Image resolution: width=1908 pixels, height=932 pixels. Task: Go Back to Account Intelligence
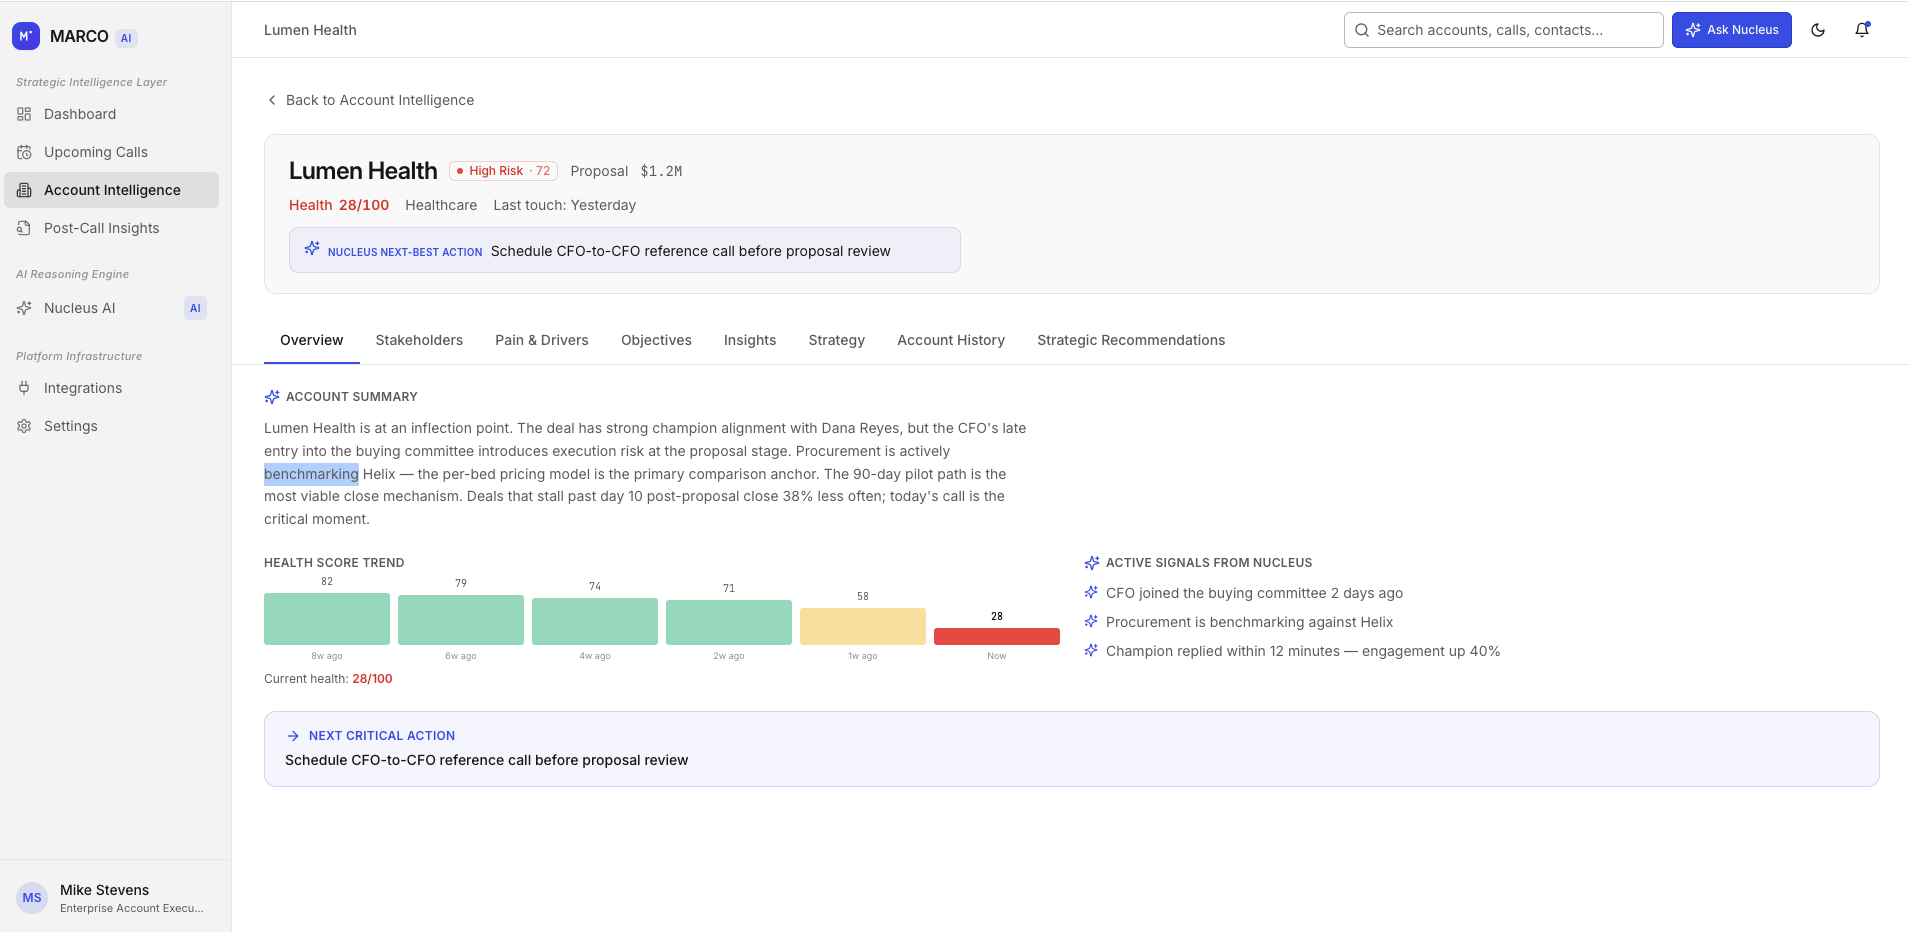370,100
